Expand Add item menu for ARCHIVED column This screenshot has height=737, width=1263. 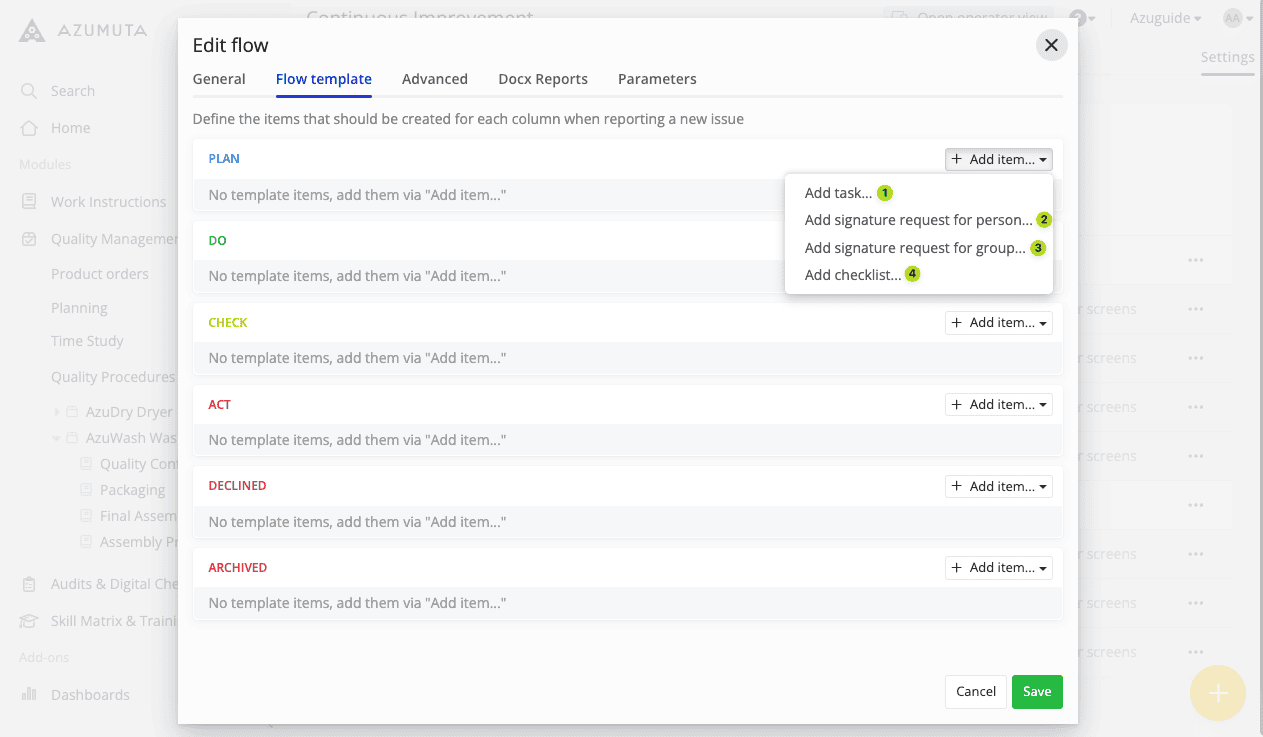[x=998, y=568]
